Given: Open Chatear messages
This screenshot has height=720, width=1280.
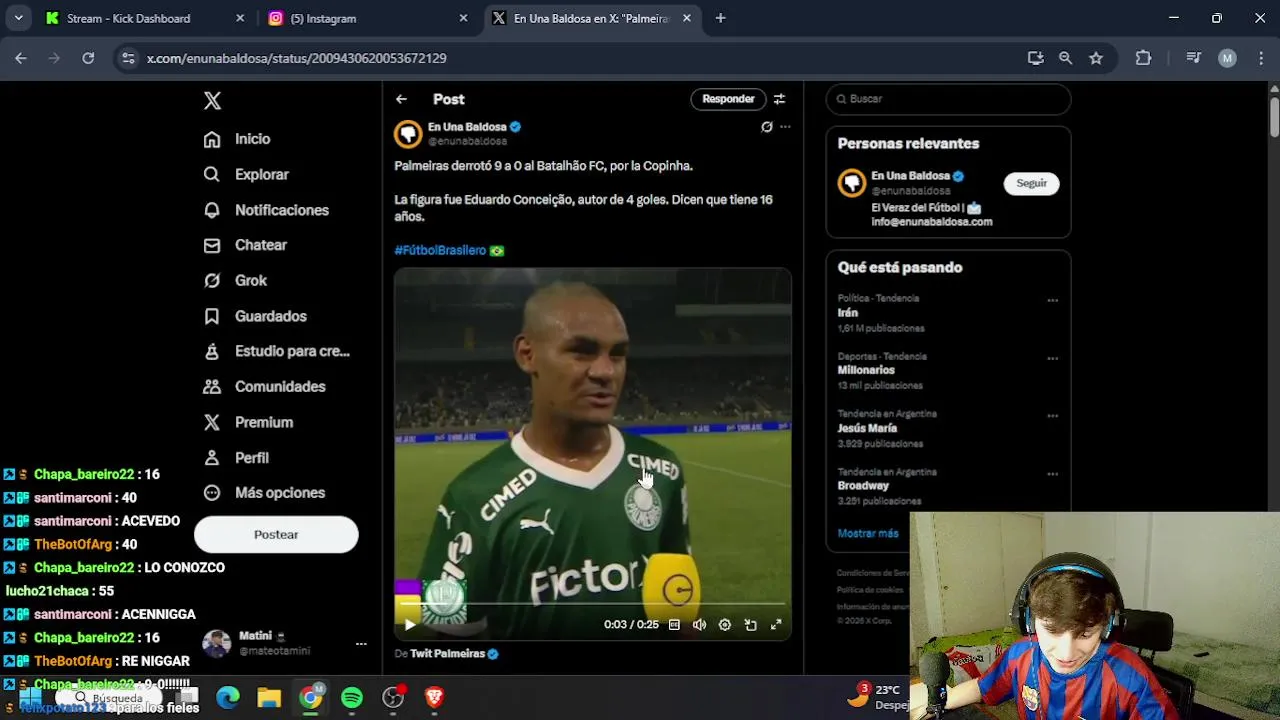Looking at the screenshot, I should (x=245, y=245).
